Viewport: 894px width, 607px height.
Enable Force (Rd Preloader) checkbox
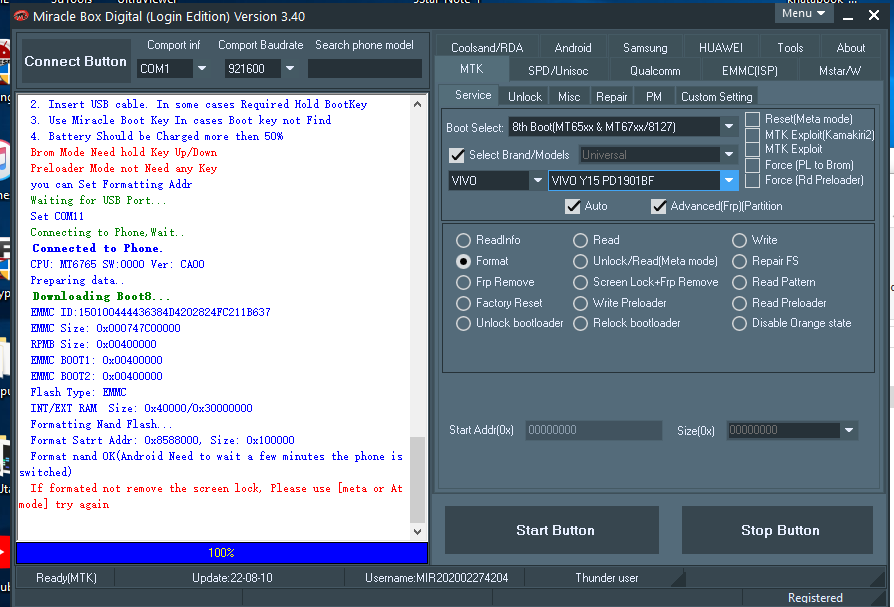pos(753,180)
